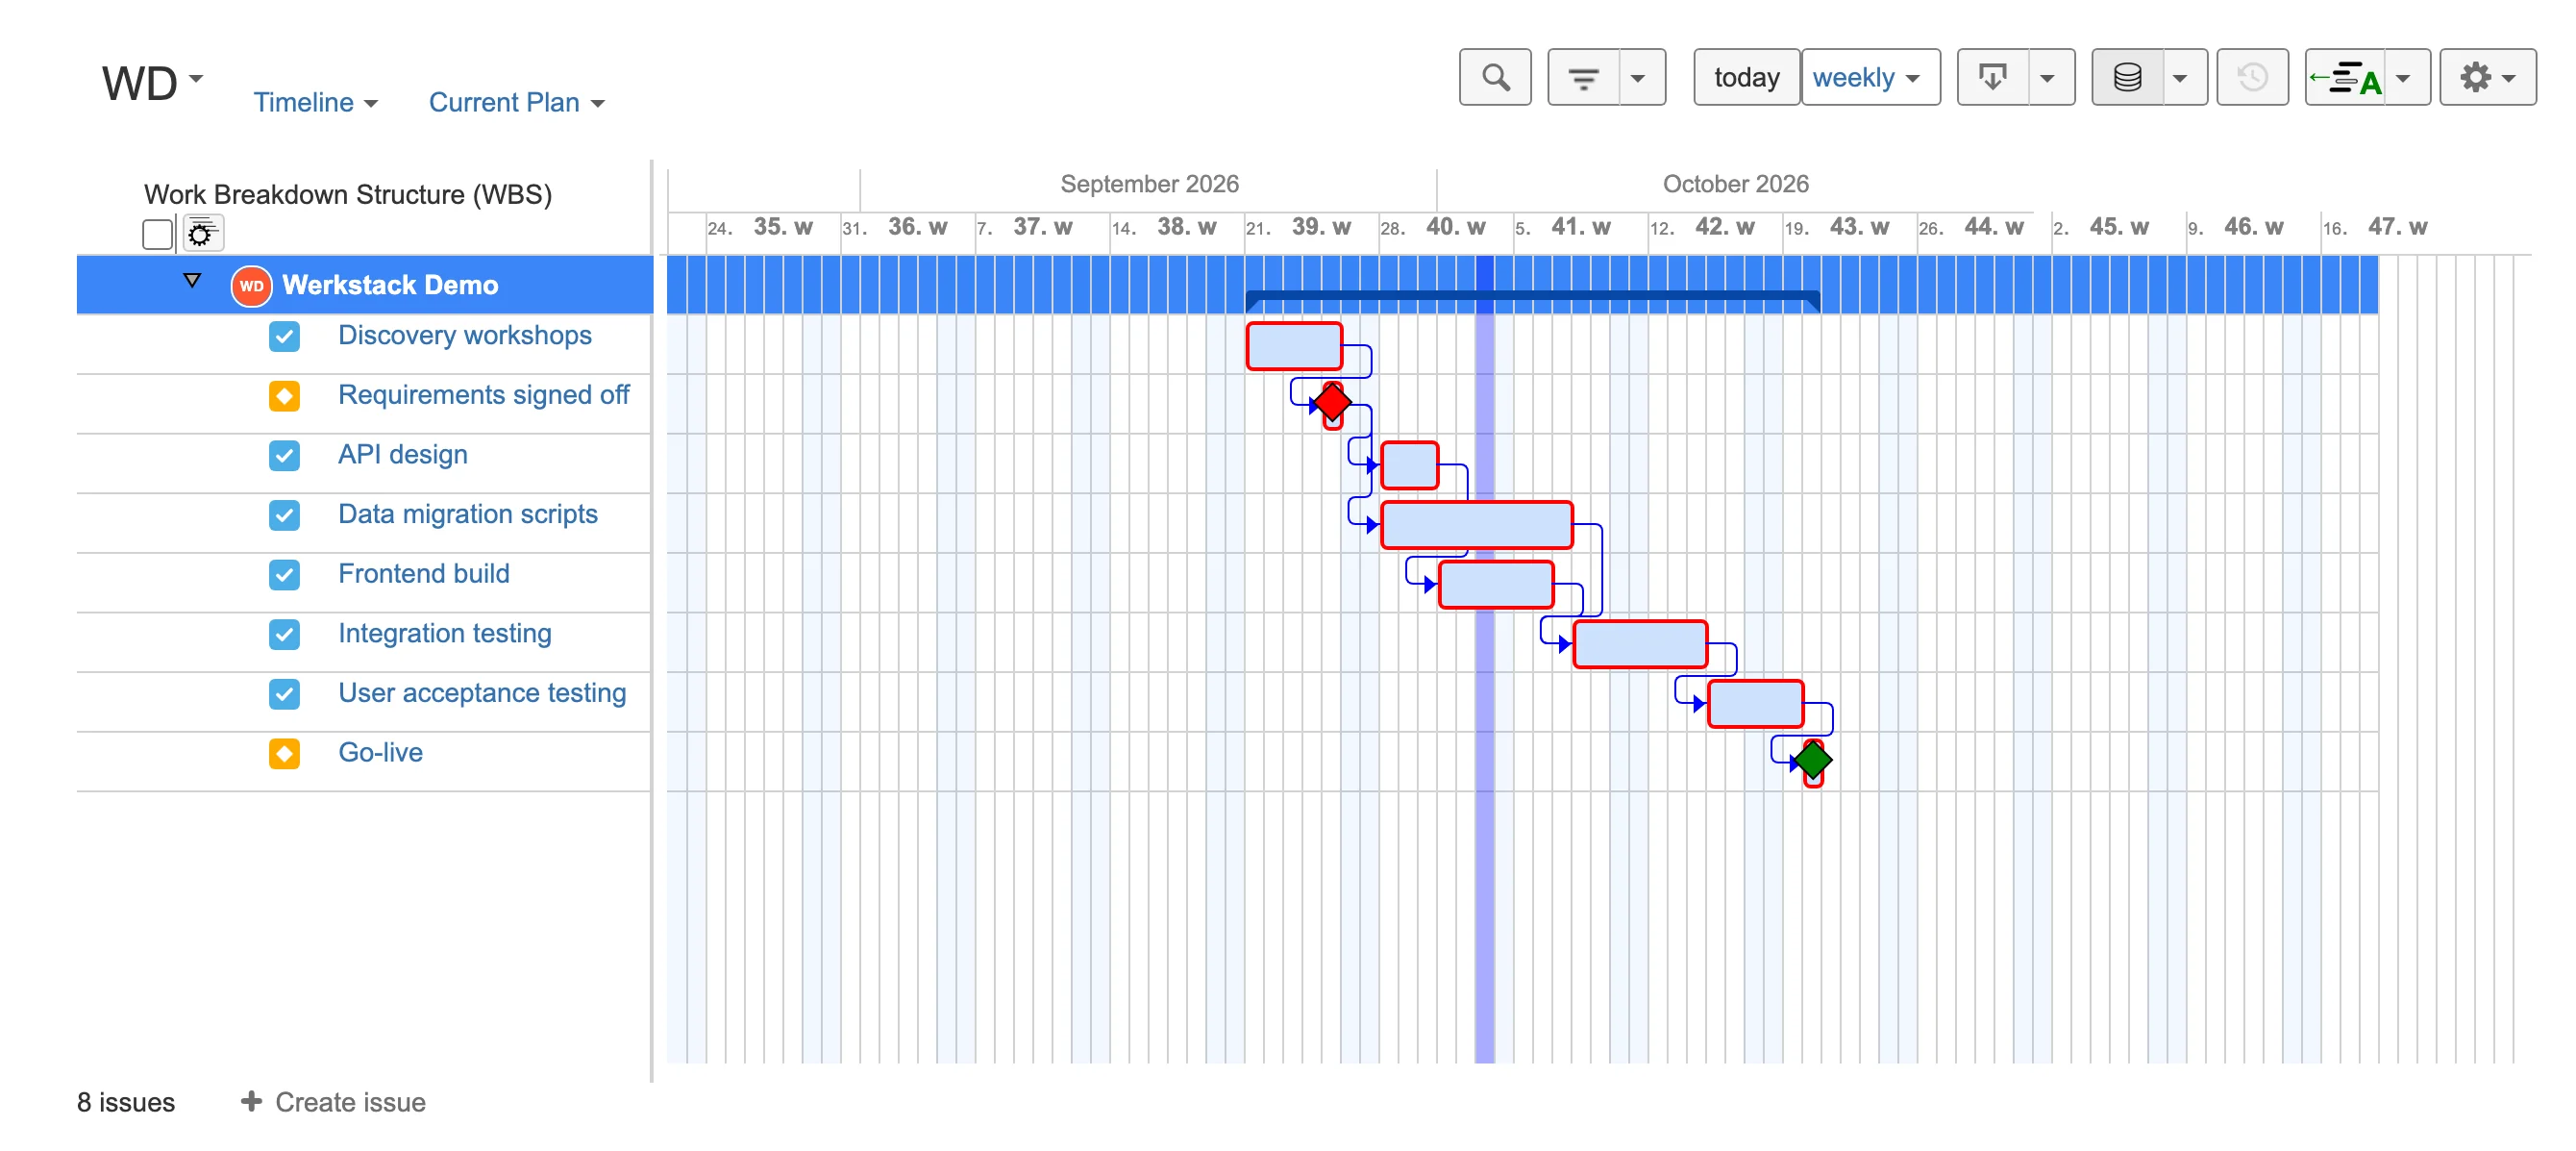Click the Frontend build task checkbox icon

pos(284,574)
